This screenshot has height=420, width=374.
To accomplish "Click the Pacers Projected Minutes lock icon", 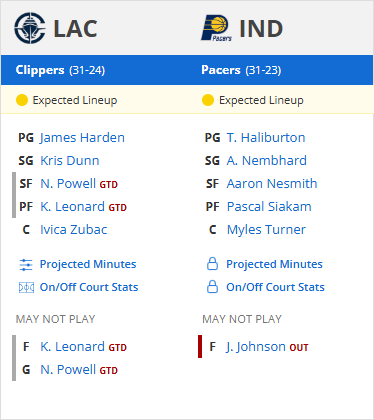I will coord(212,264).
